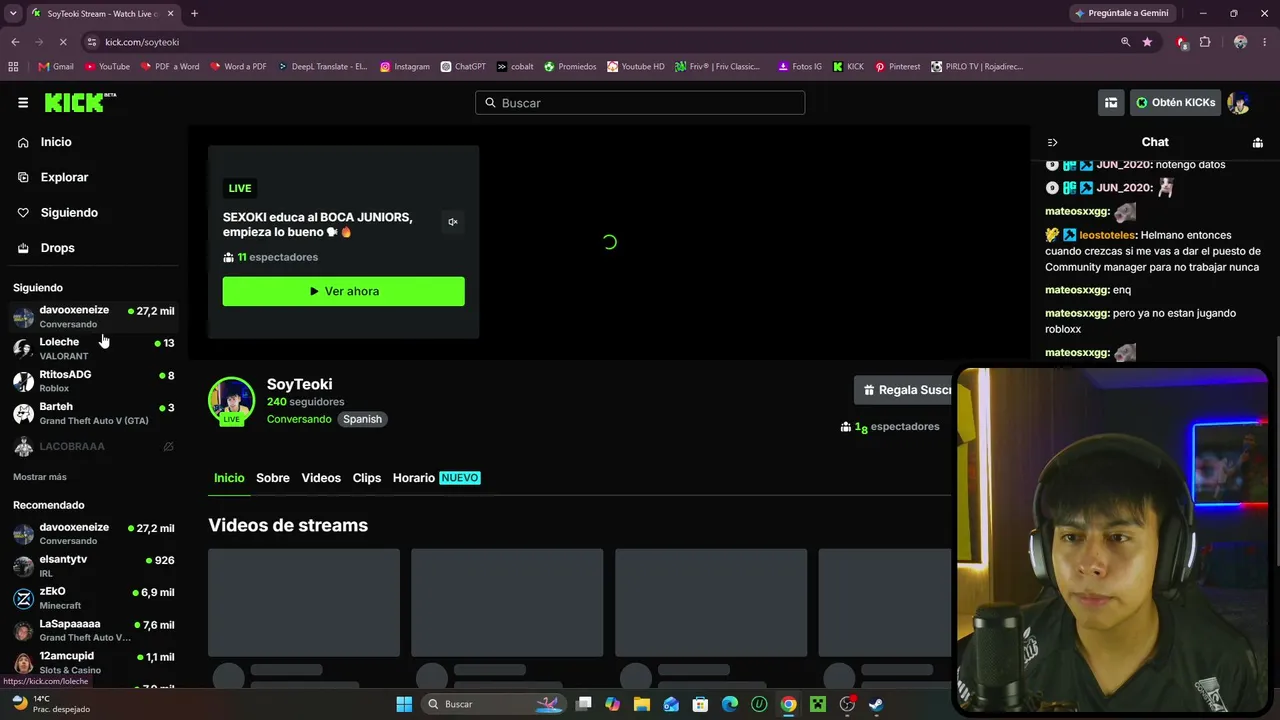The width and height of the screenshot is (1280, 720).
Task: Open the Conversando category link under SoyTeoki
Action: (299, 419)
